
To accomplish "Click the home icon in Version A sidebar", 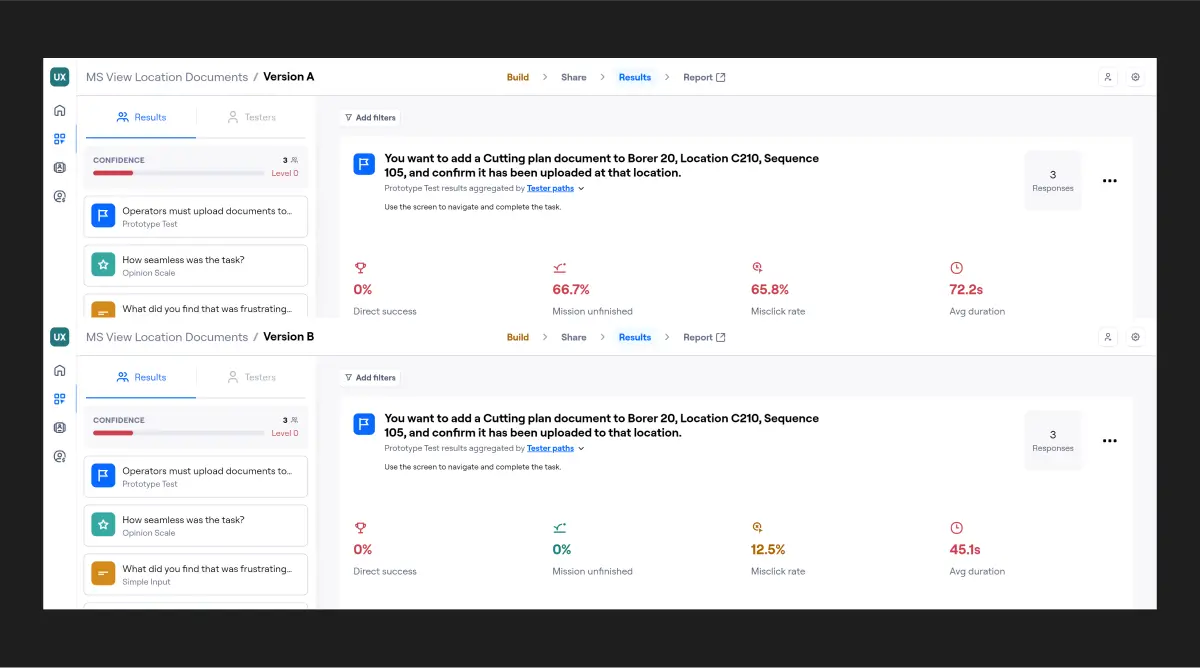I will pos(60,111).
